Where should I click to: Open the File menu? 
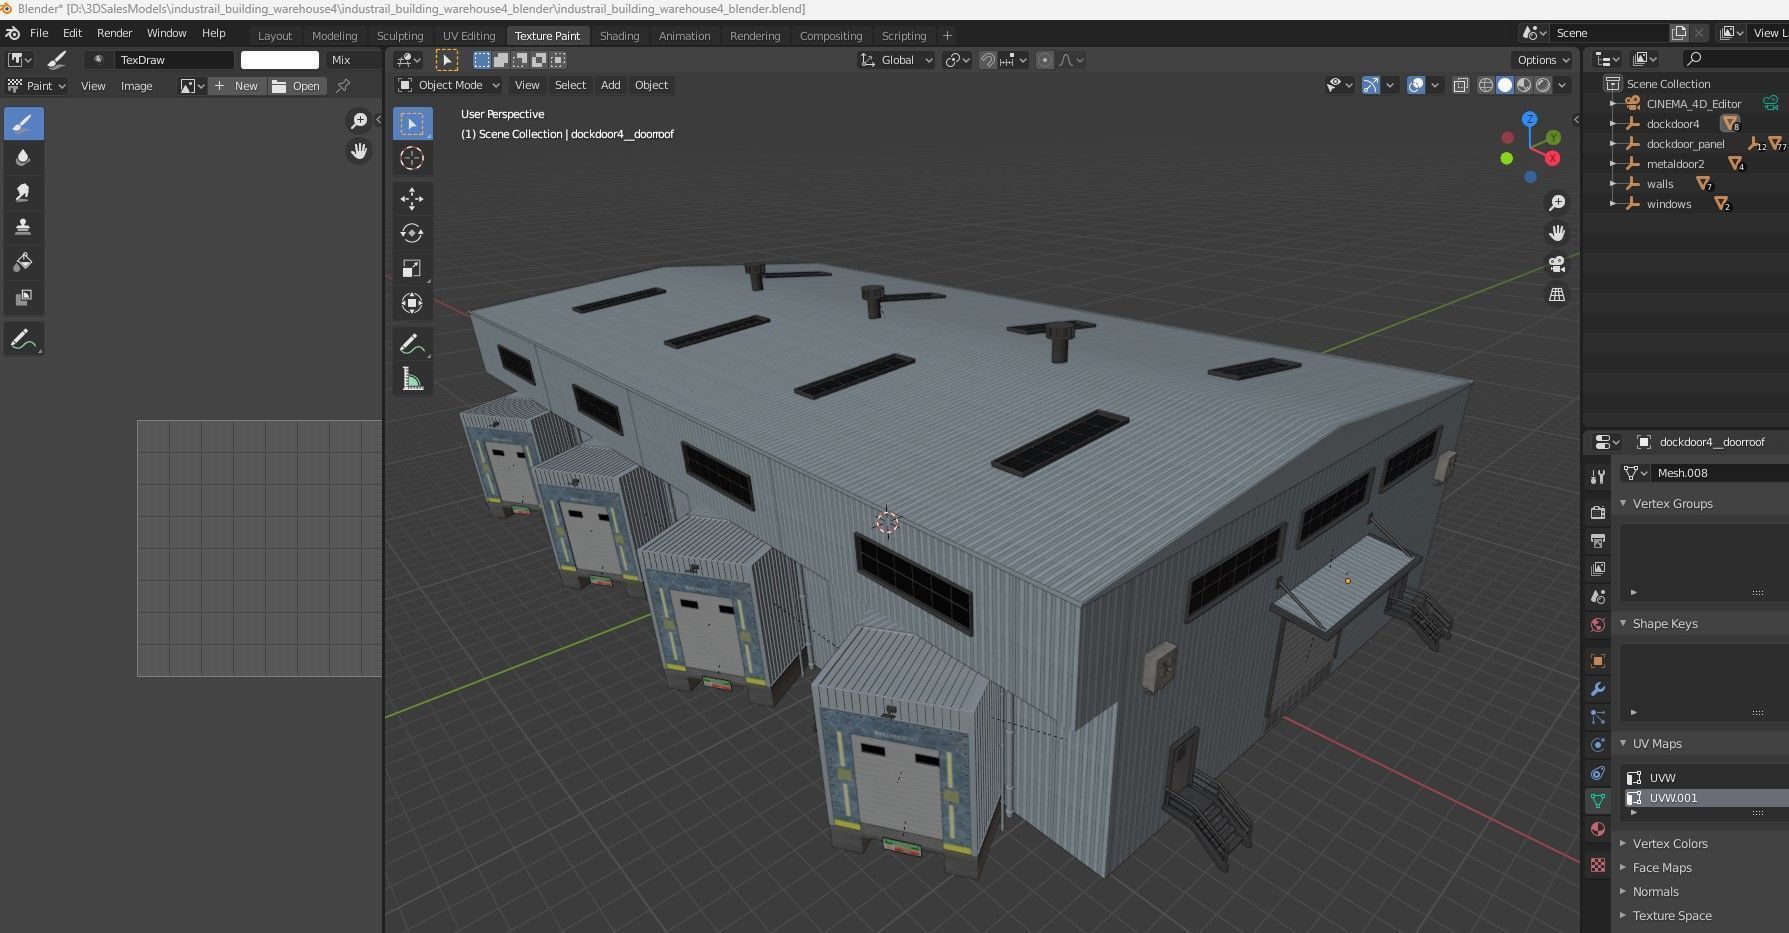(x=39, y=33)
